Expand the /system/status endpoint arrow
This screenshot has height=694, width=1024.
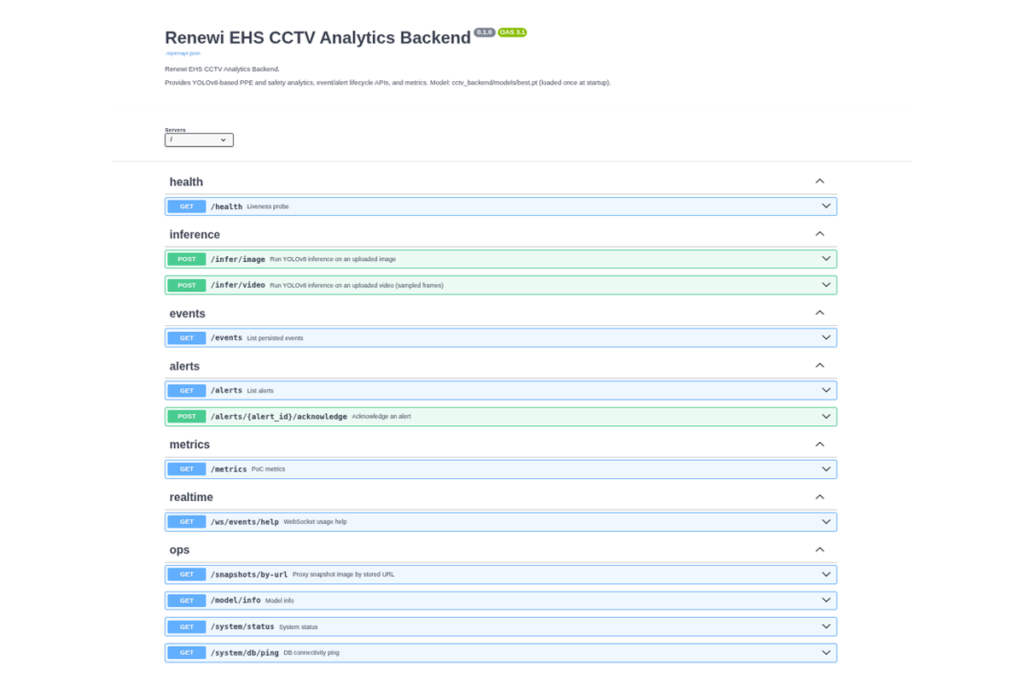click(x=826, y=627)
